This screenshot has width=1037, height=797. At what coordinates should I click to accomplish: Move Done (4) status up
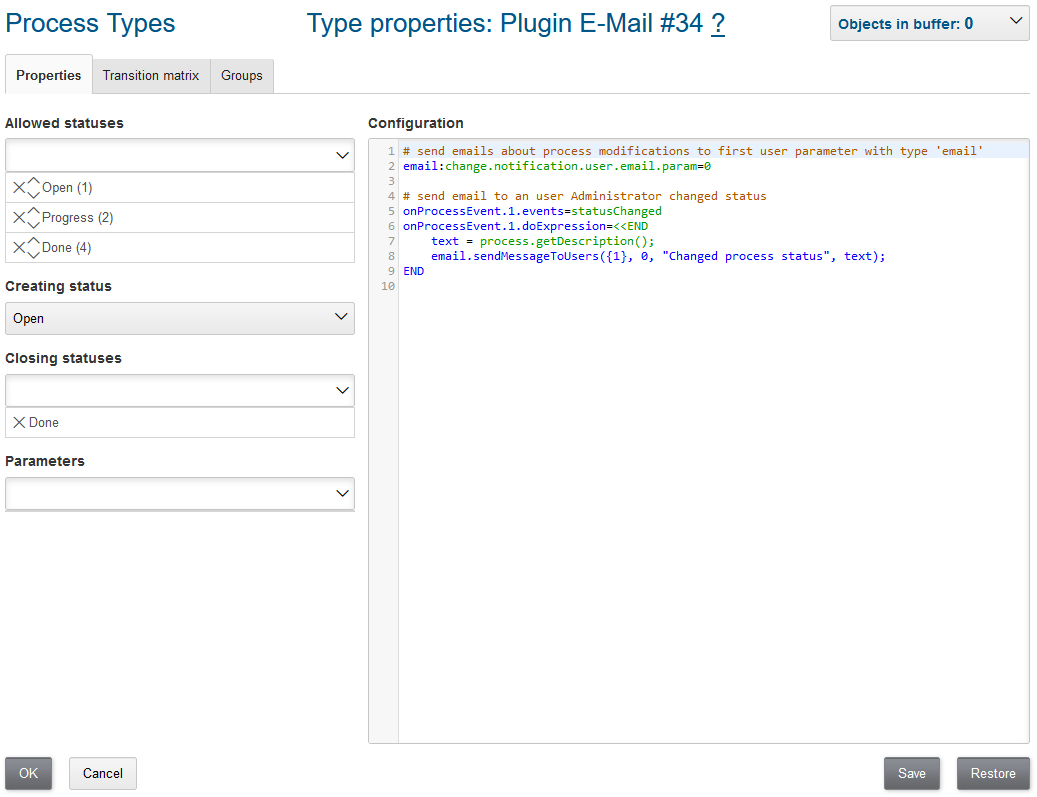34,241
